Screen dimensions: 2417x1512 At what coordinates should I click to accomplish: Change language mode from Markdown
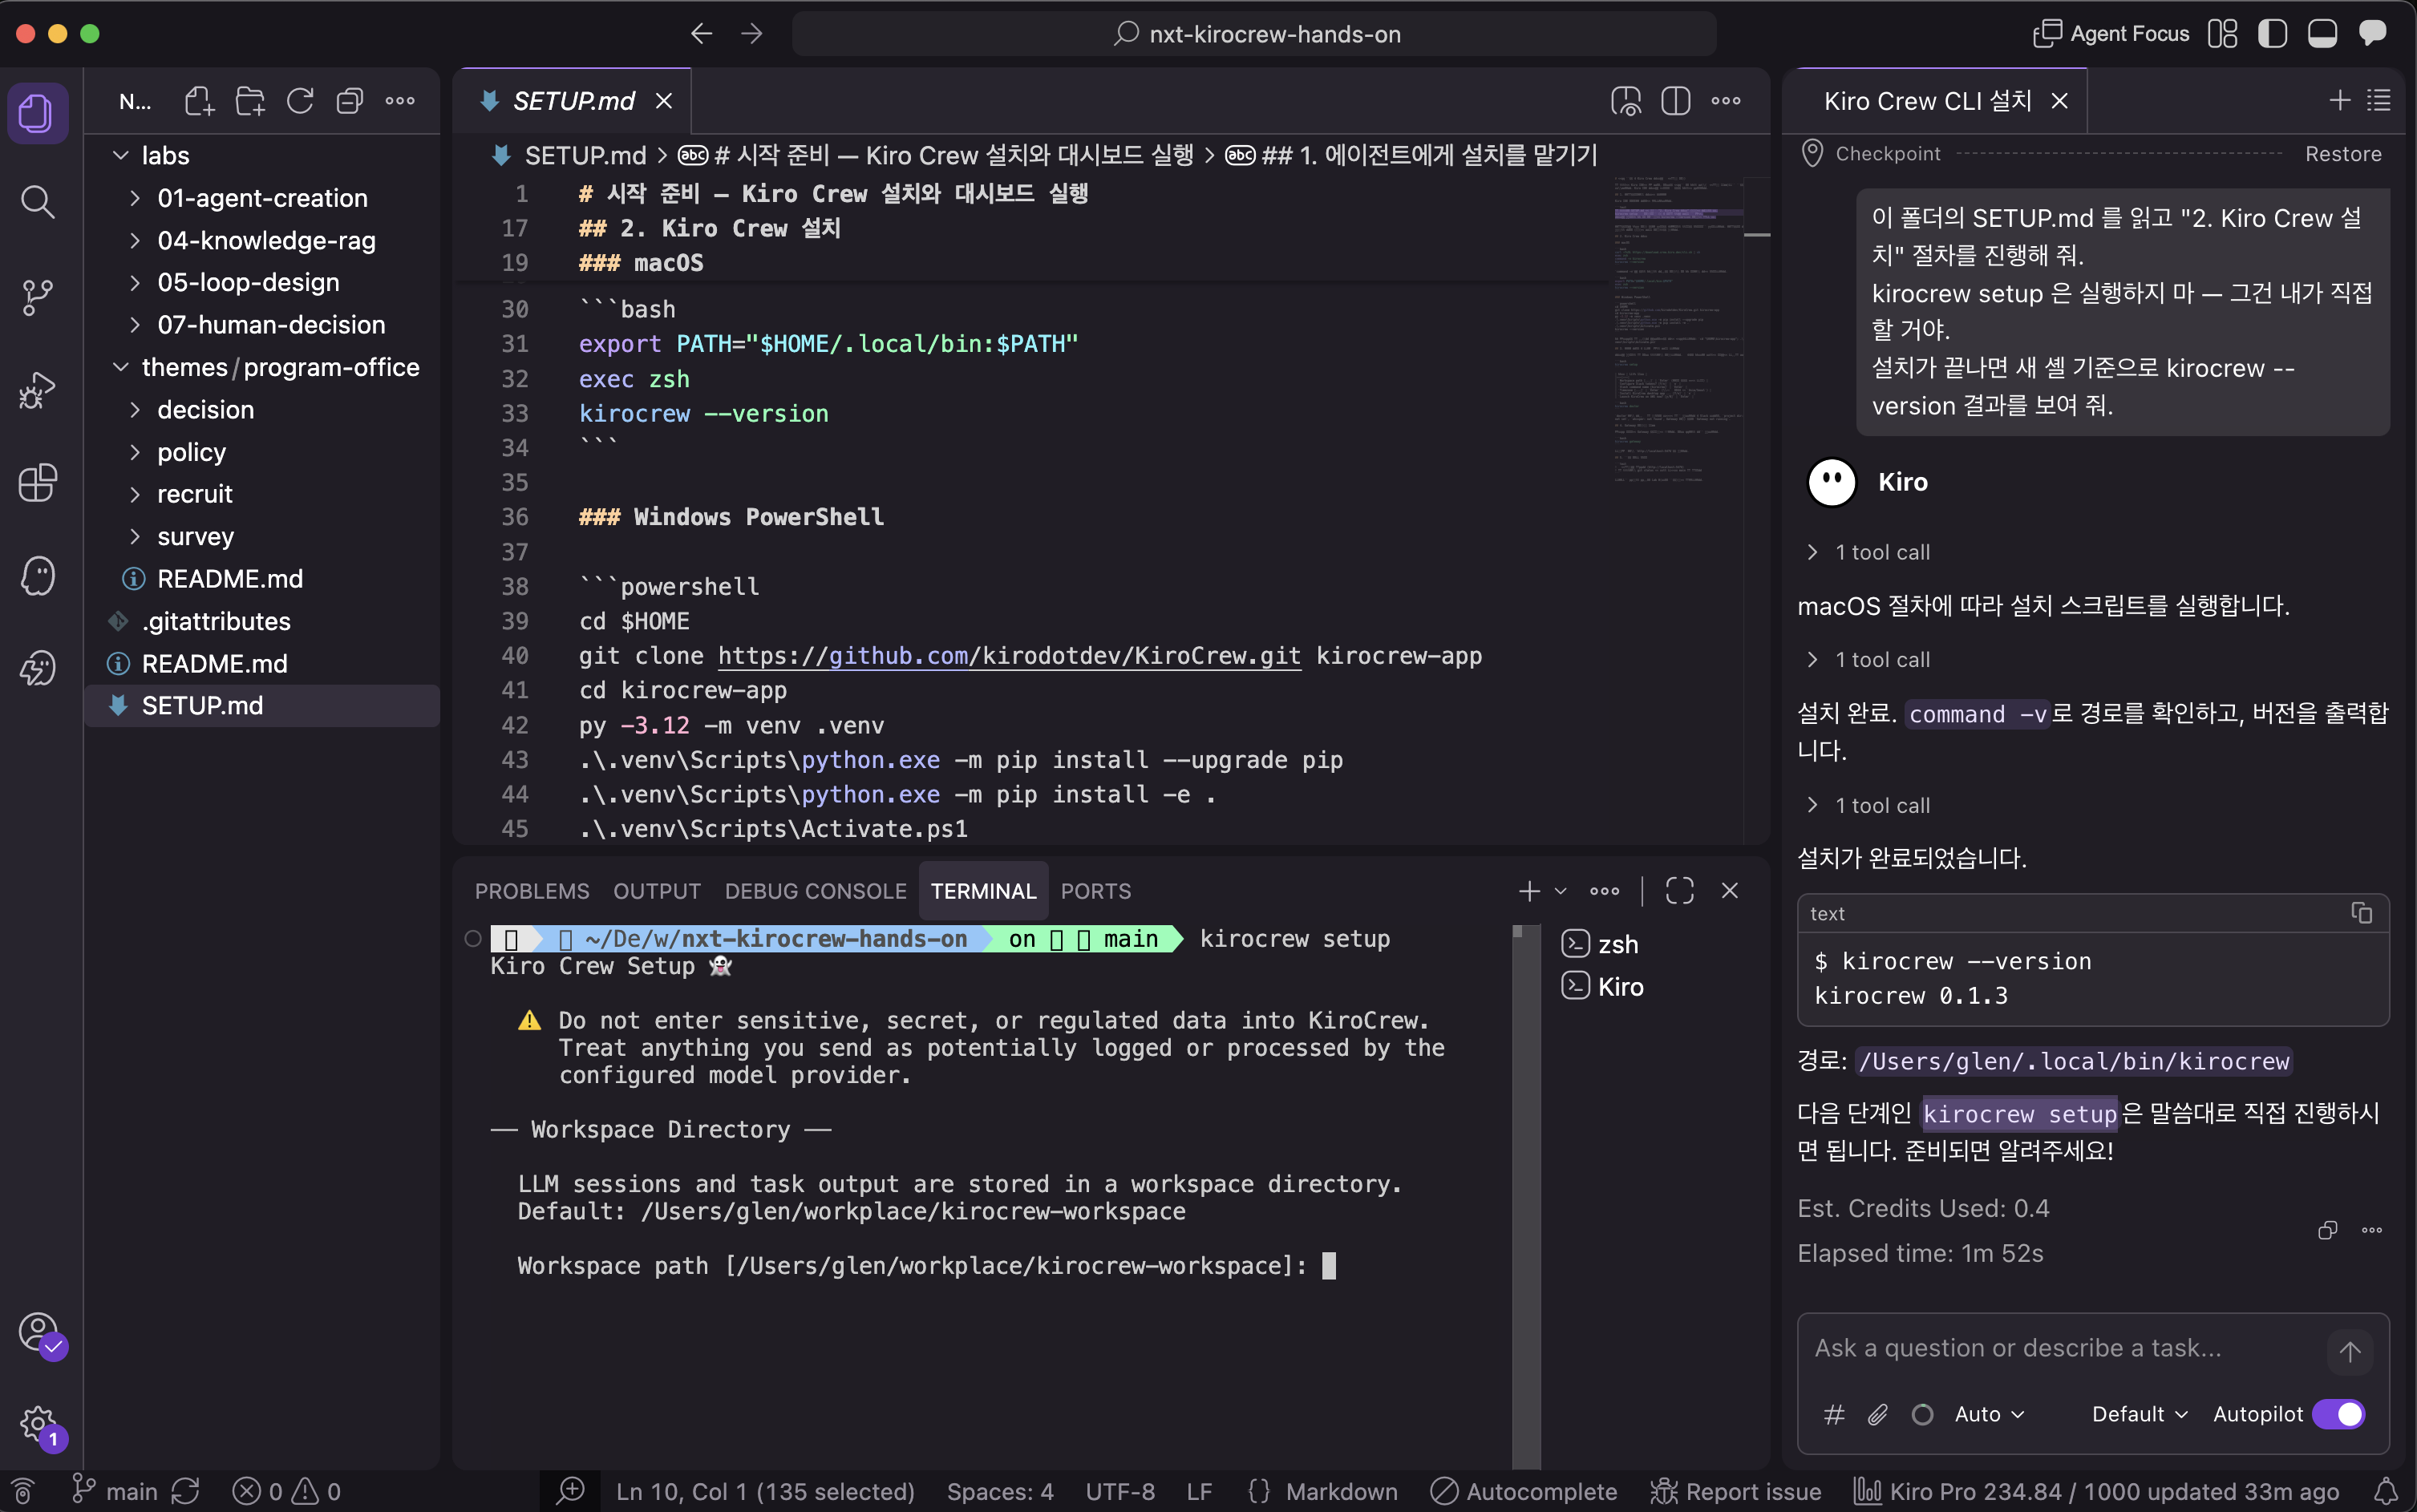pos(1341,1492)
